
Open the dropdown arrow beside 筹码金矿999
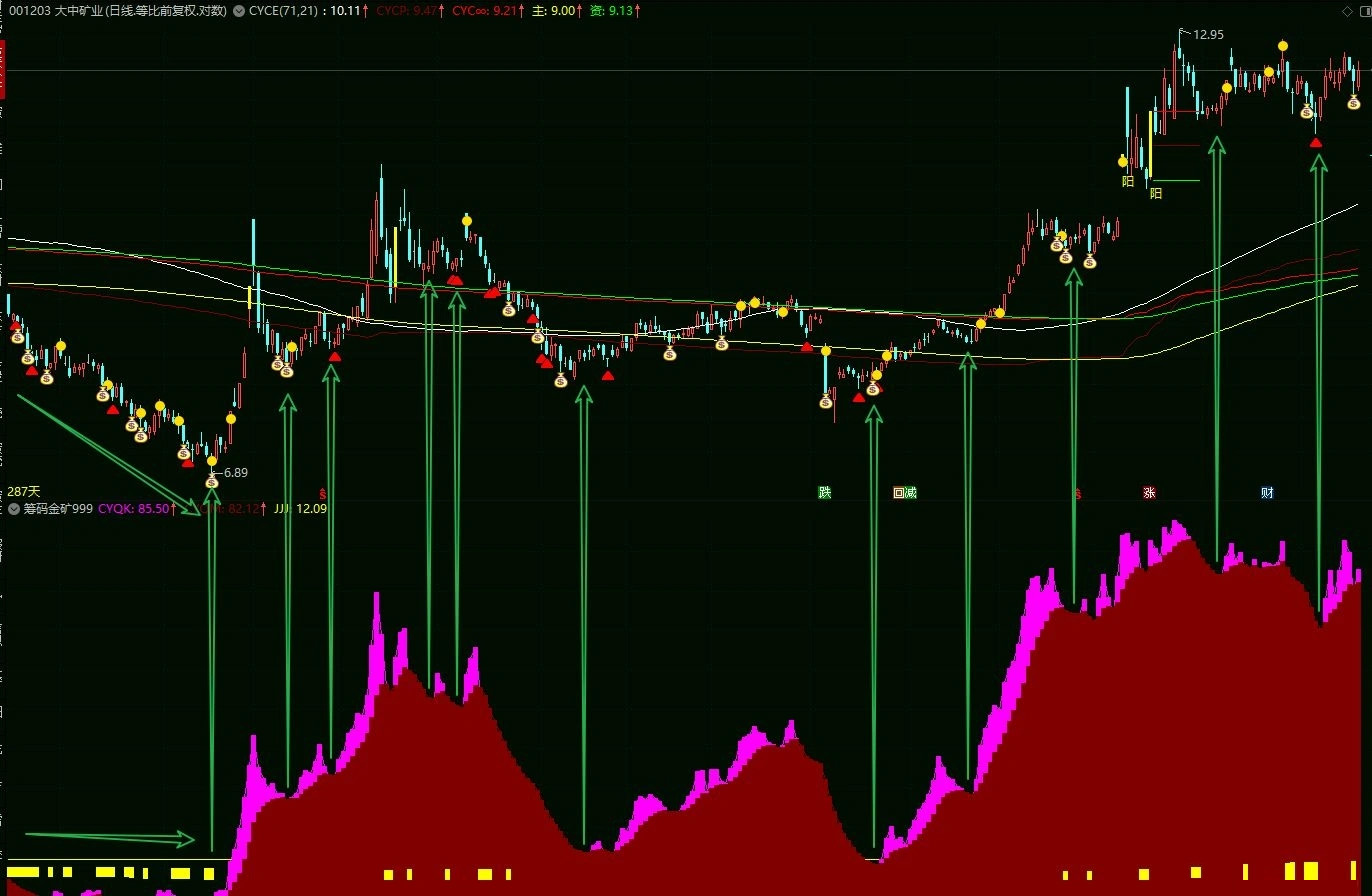[14, 509]
